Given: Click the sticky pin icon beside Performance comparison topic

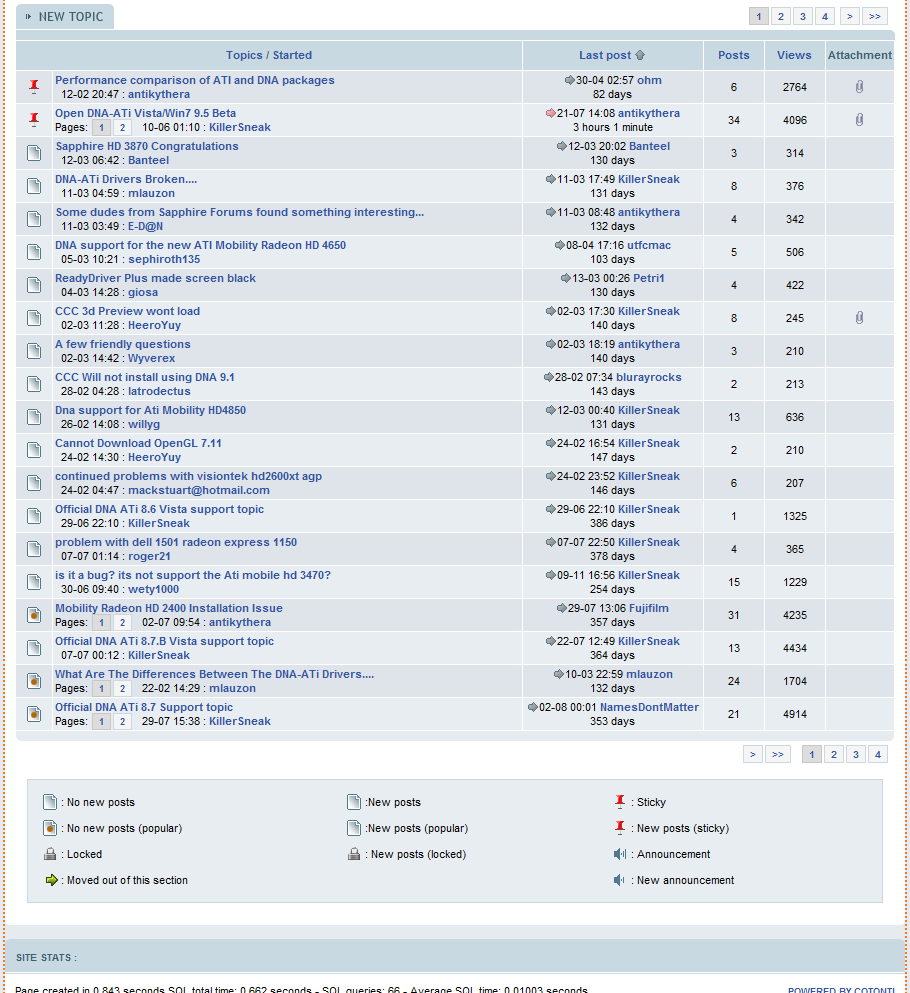Looking at the screenshot, I should click(x=34, y=87).
